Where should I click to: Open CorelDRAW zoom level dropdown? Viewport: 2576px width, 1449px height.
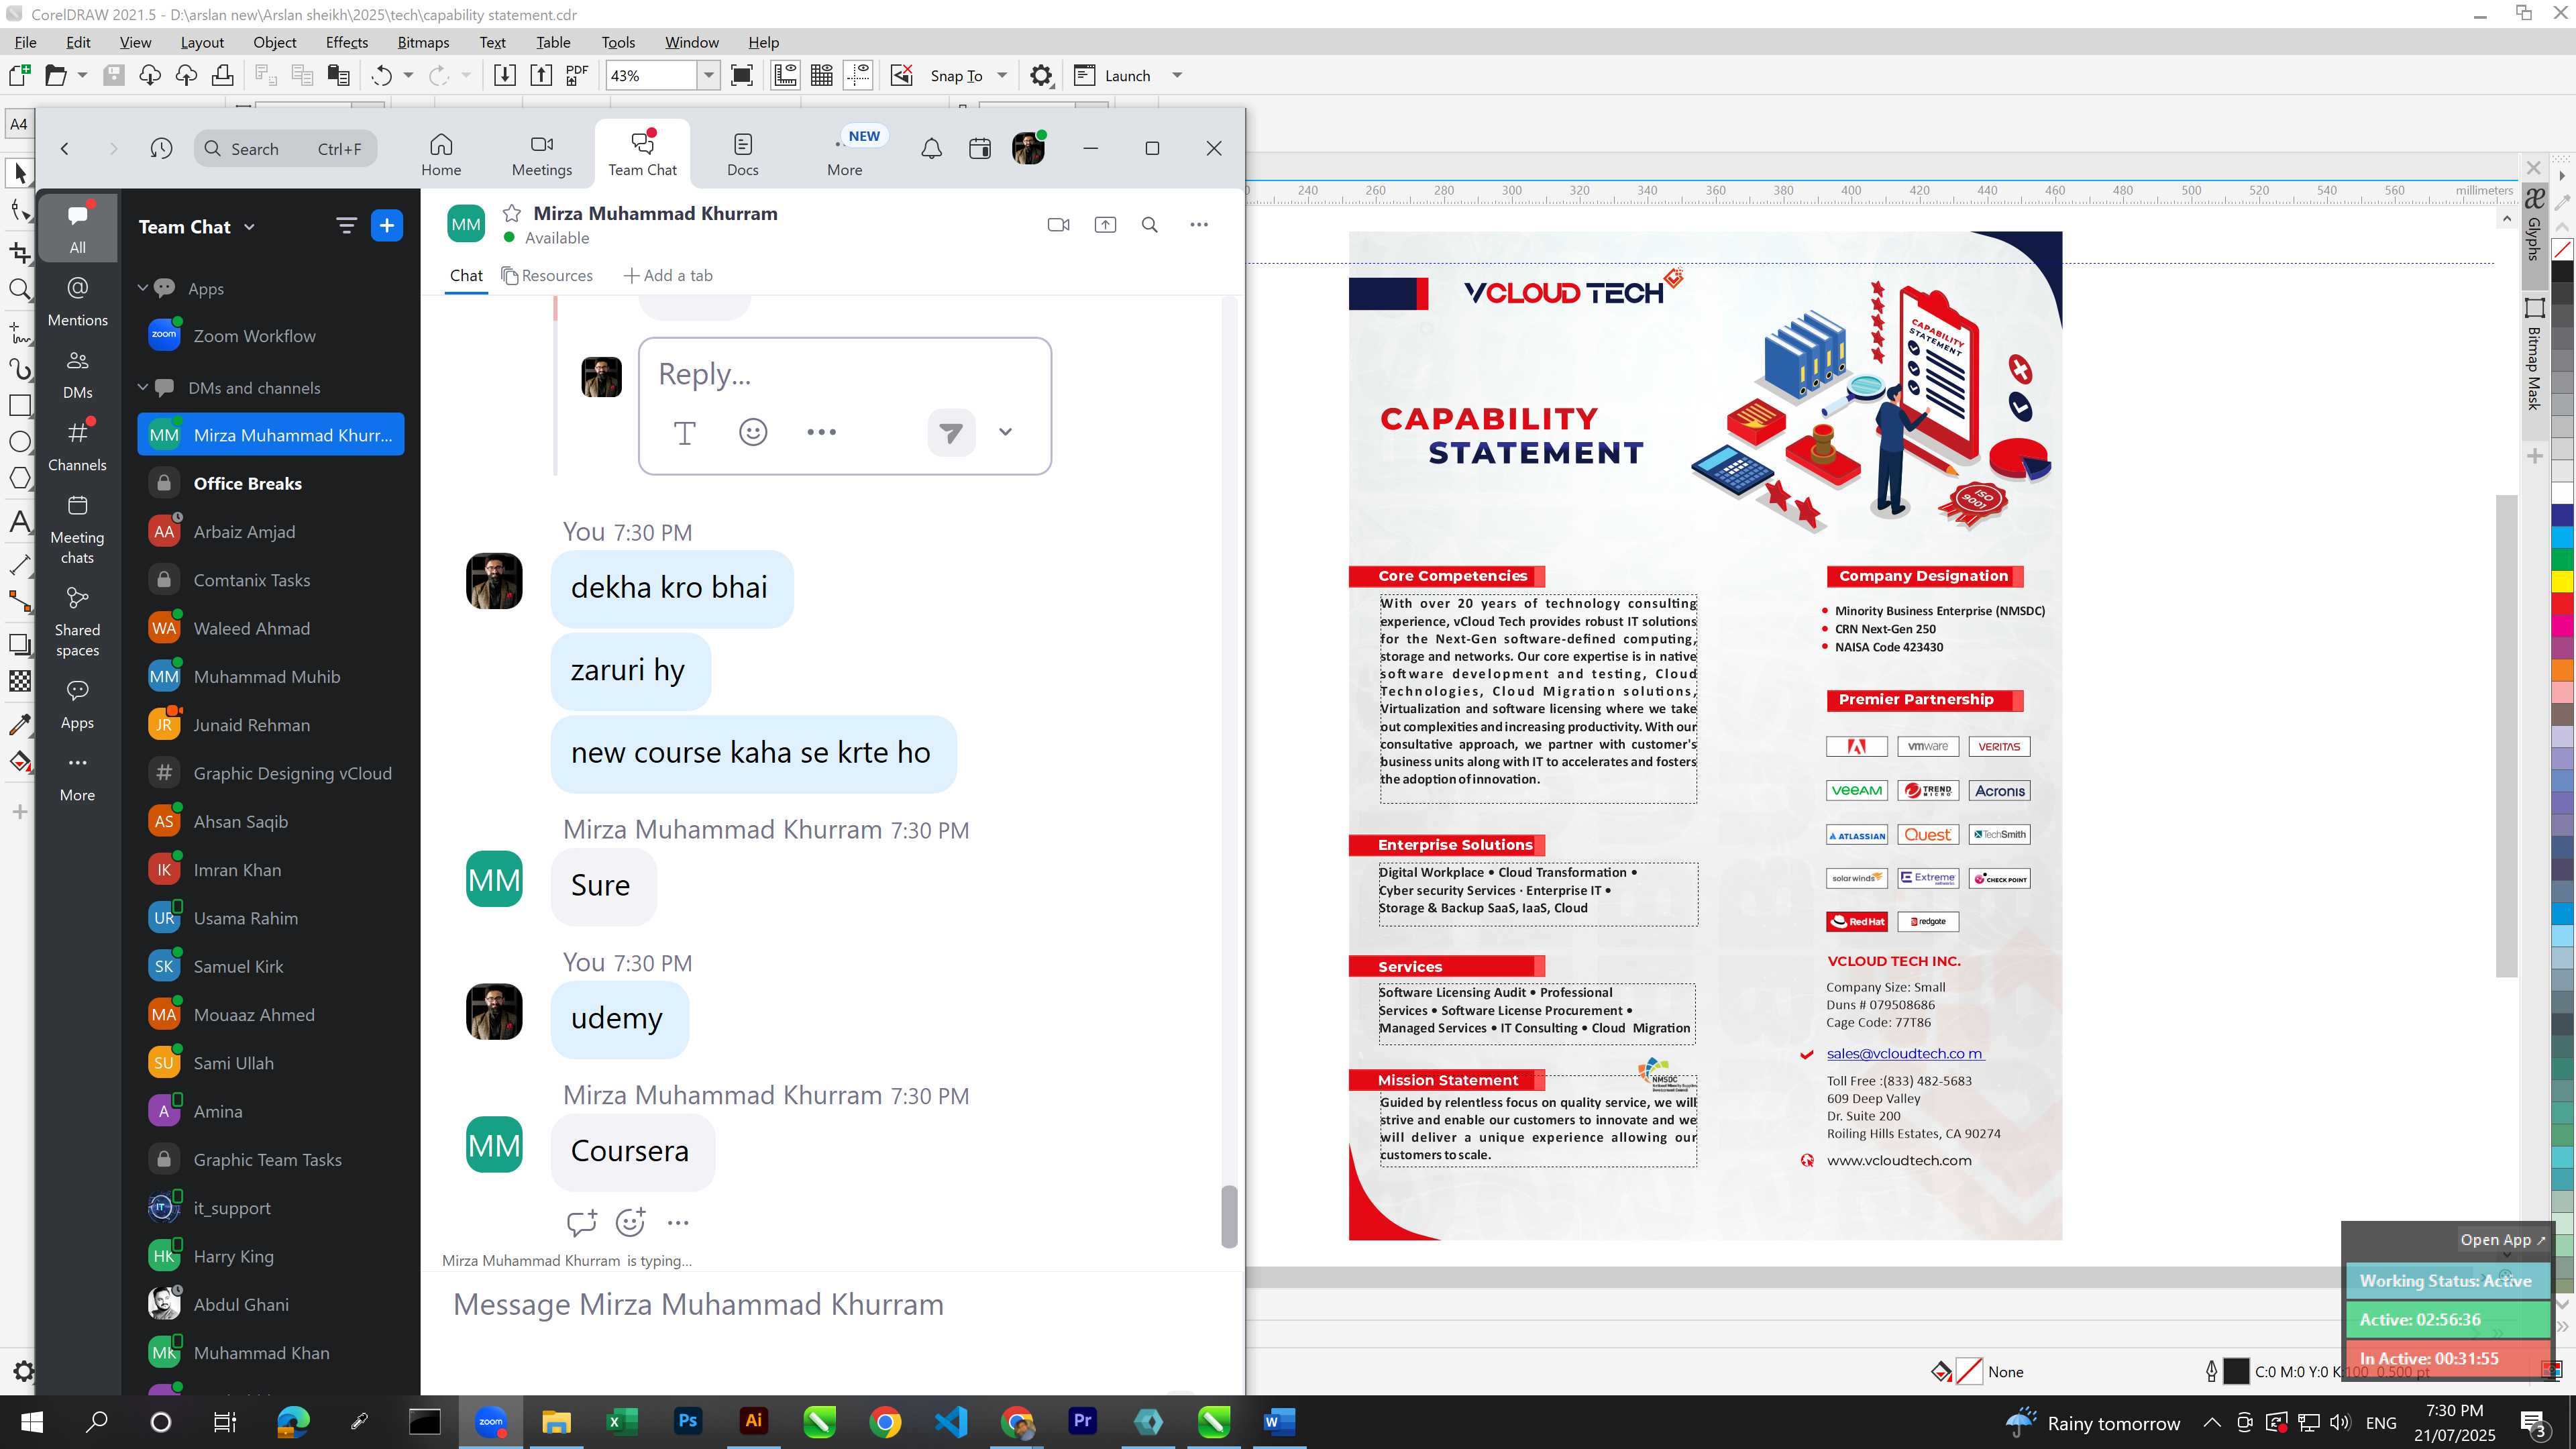coord(708,76)
